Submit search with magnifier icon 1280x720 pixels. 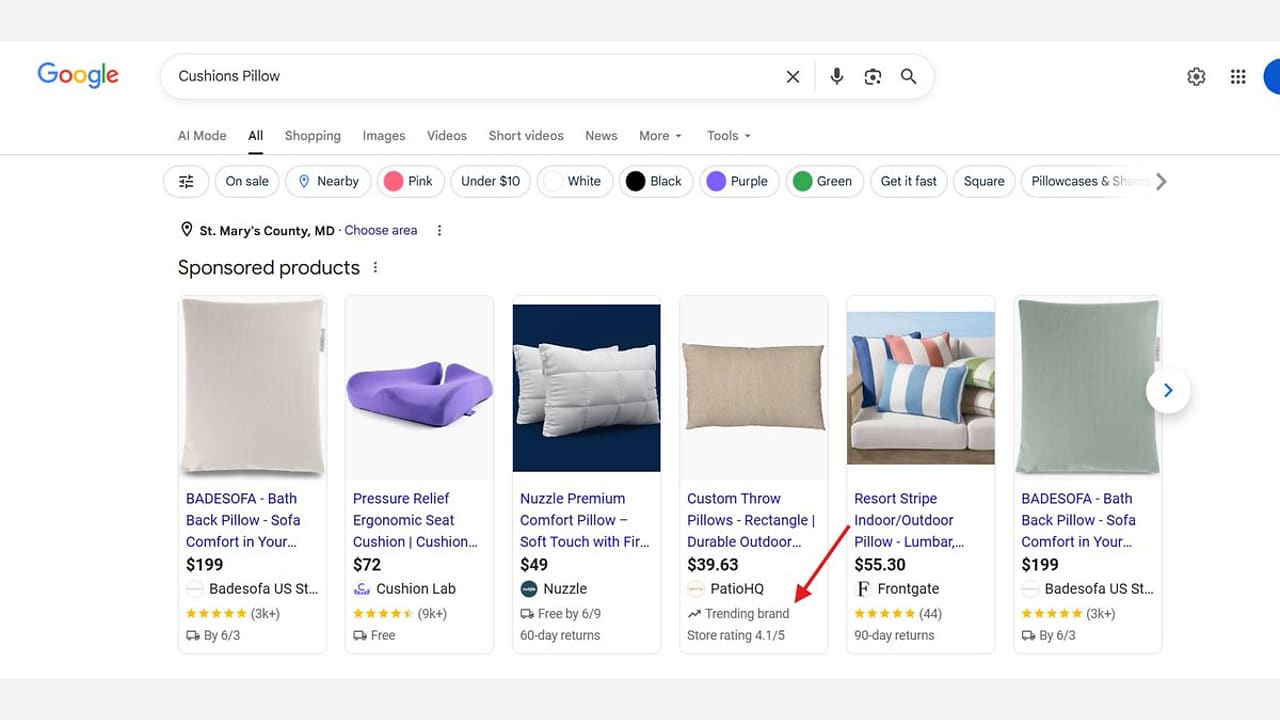[909, 76]
